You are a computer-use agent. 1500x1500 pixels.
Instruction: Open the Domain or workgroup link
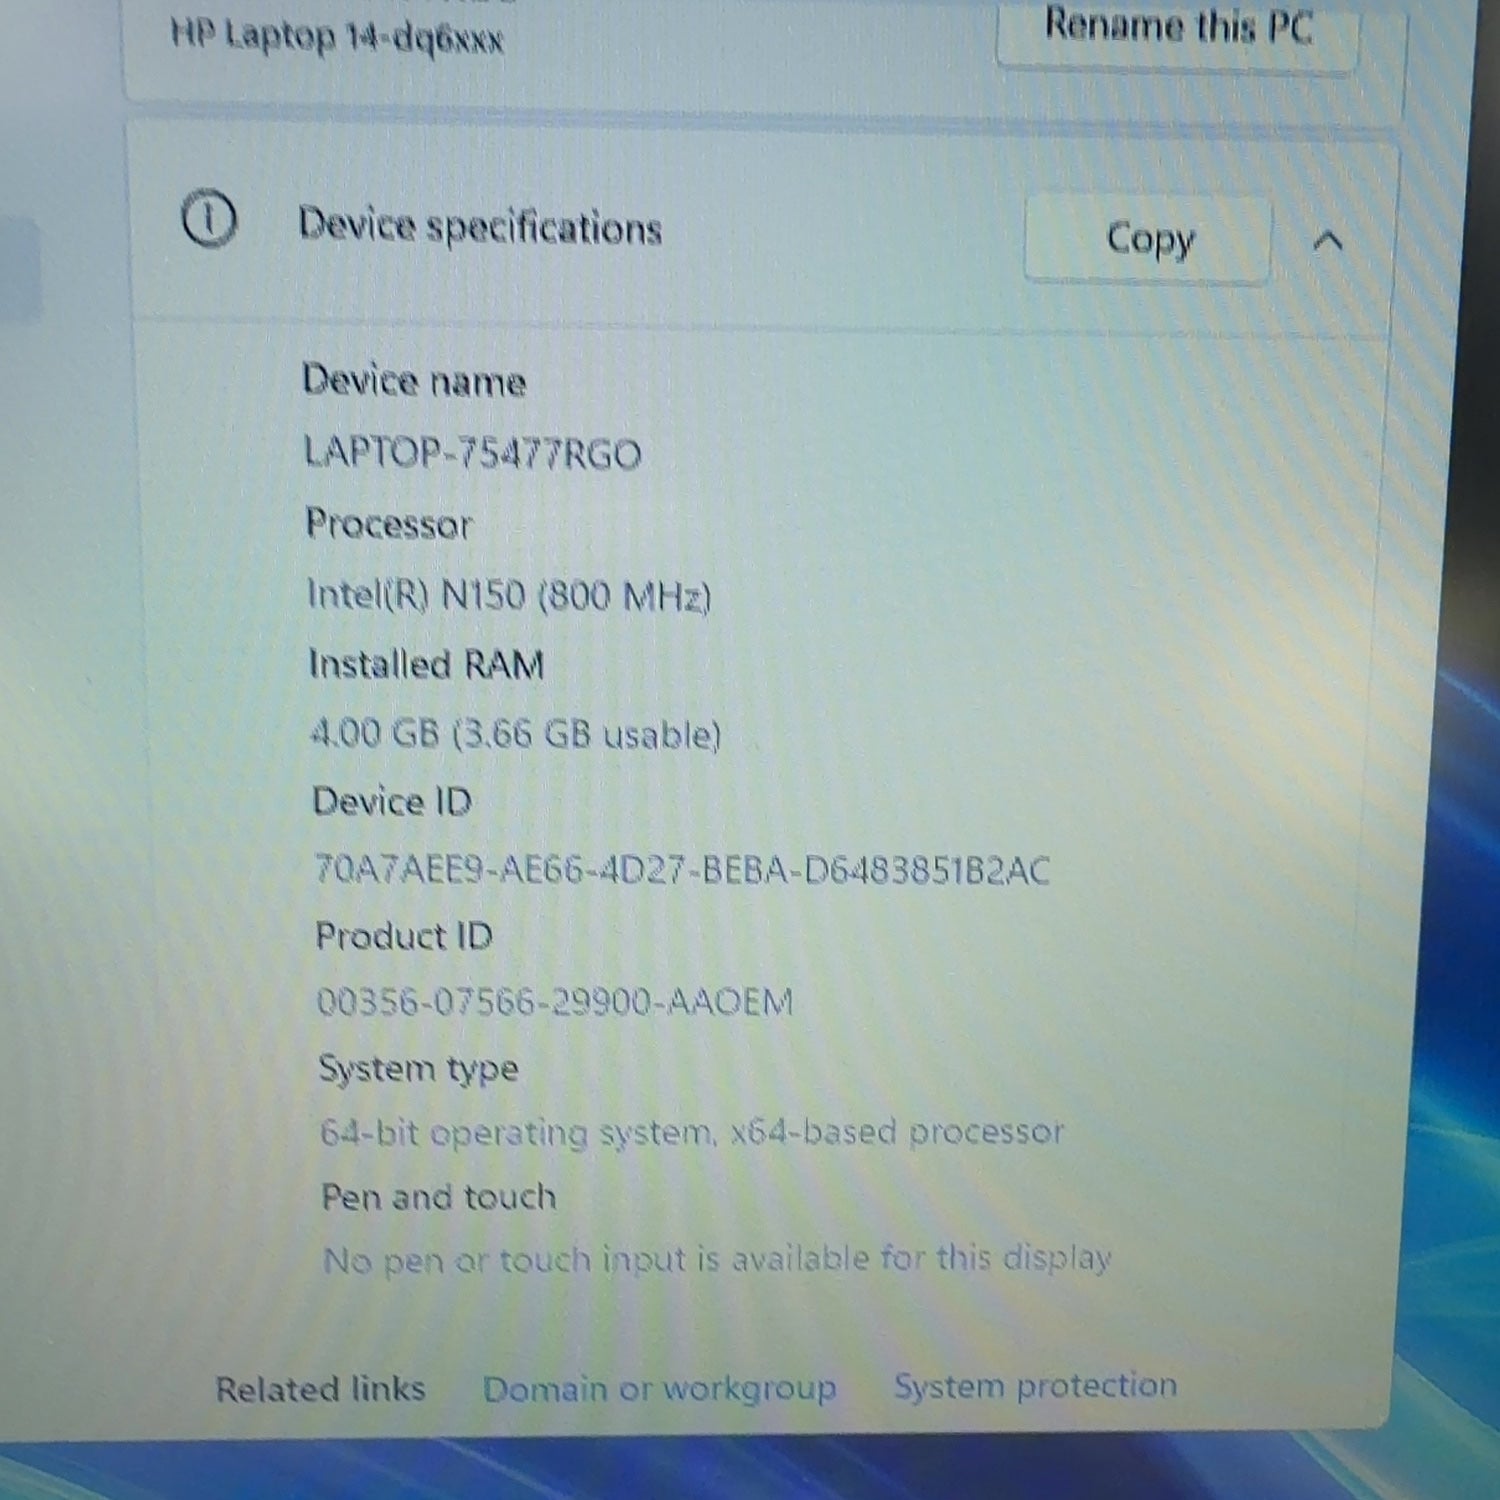click(x=659, y=1389)
